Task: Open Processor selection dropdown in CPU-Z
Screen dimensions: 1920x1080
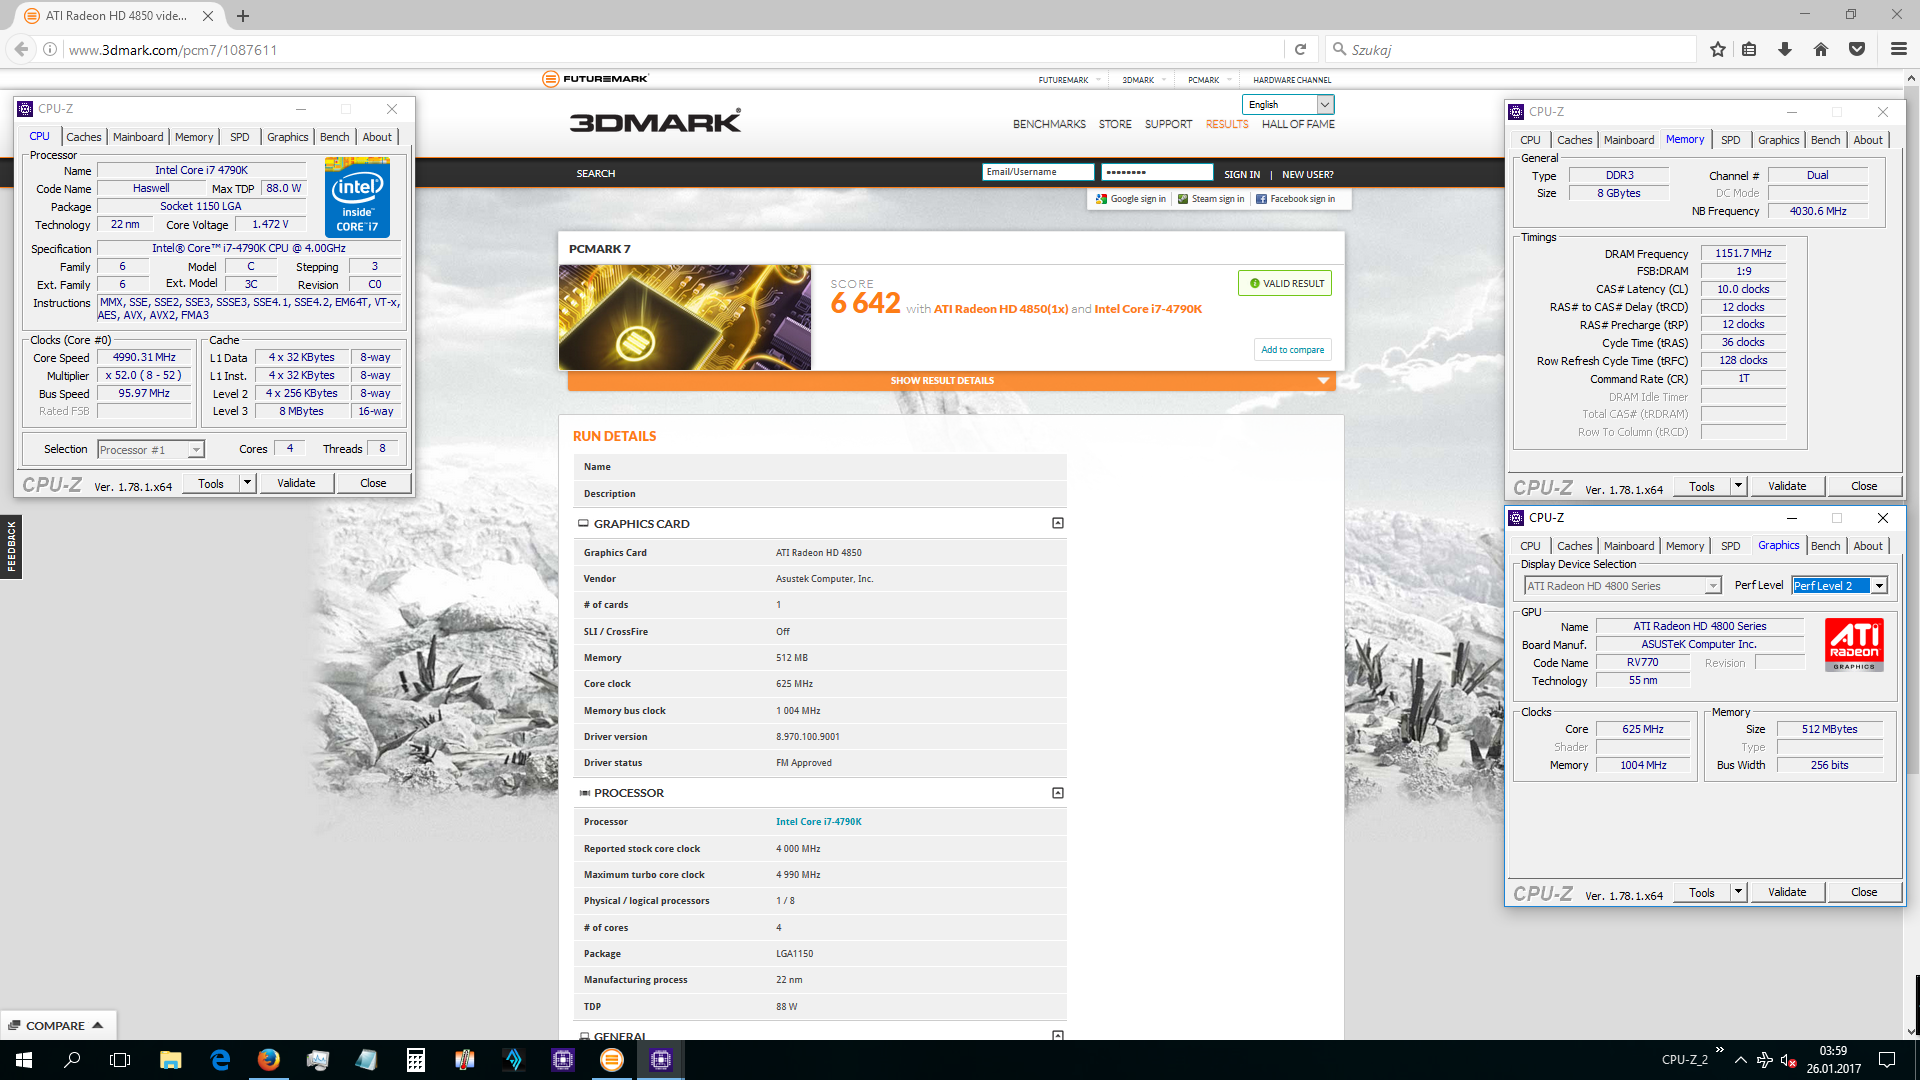Action: 151,450
